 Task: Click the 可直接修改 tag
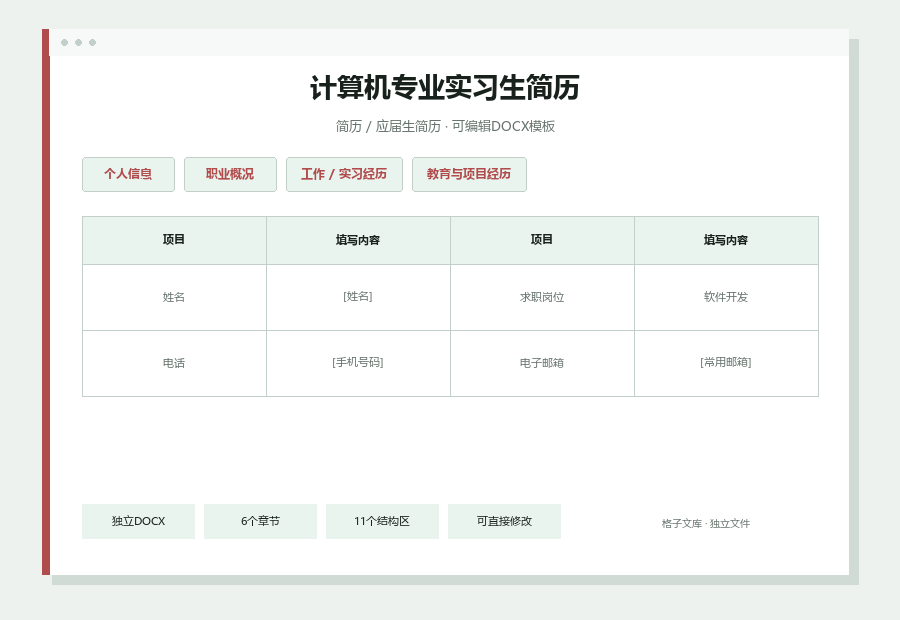505,521
